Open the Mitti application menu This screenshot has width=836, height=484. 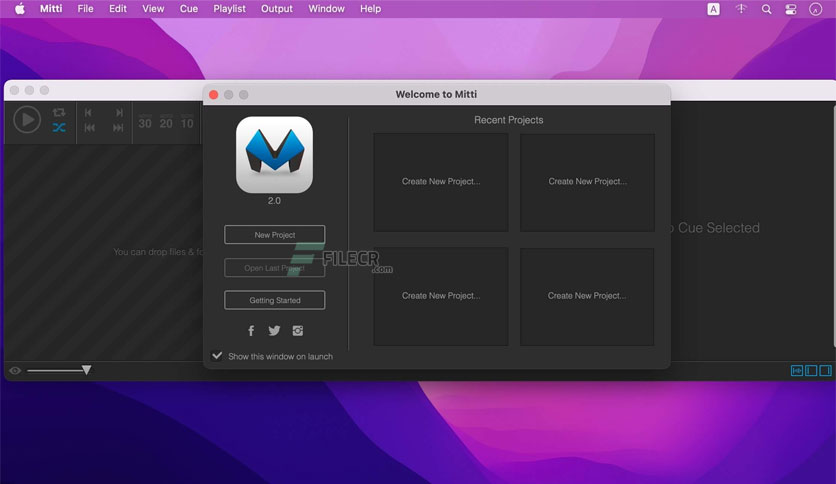coord(51,9)
